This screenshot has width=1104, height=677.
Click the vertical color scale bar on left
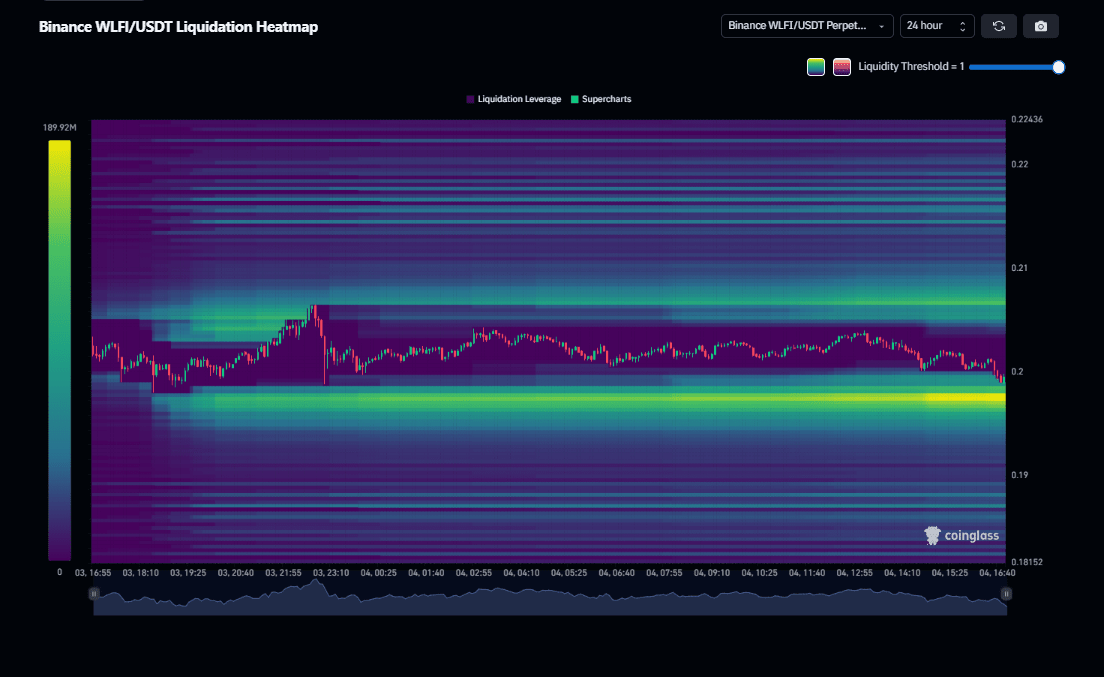point(59,350)
